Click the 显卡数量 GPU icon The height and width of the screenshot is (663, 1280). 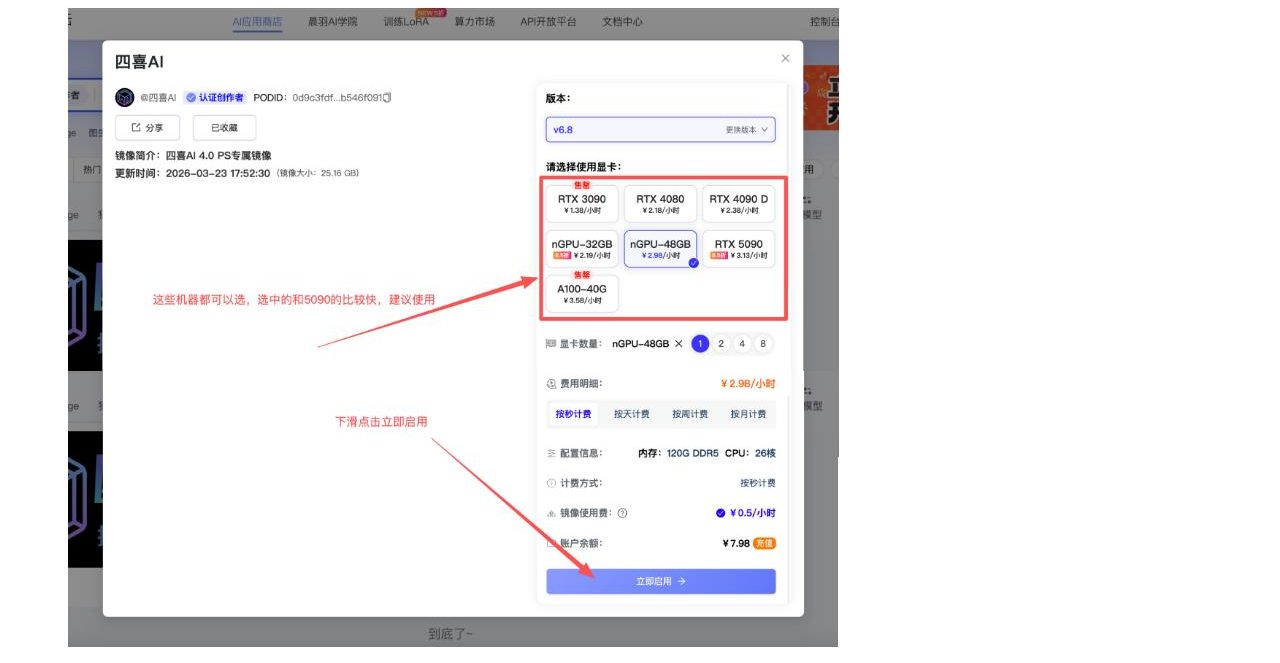pos(551,344)
